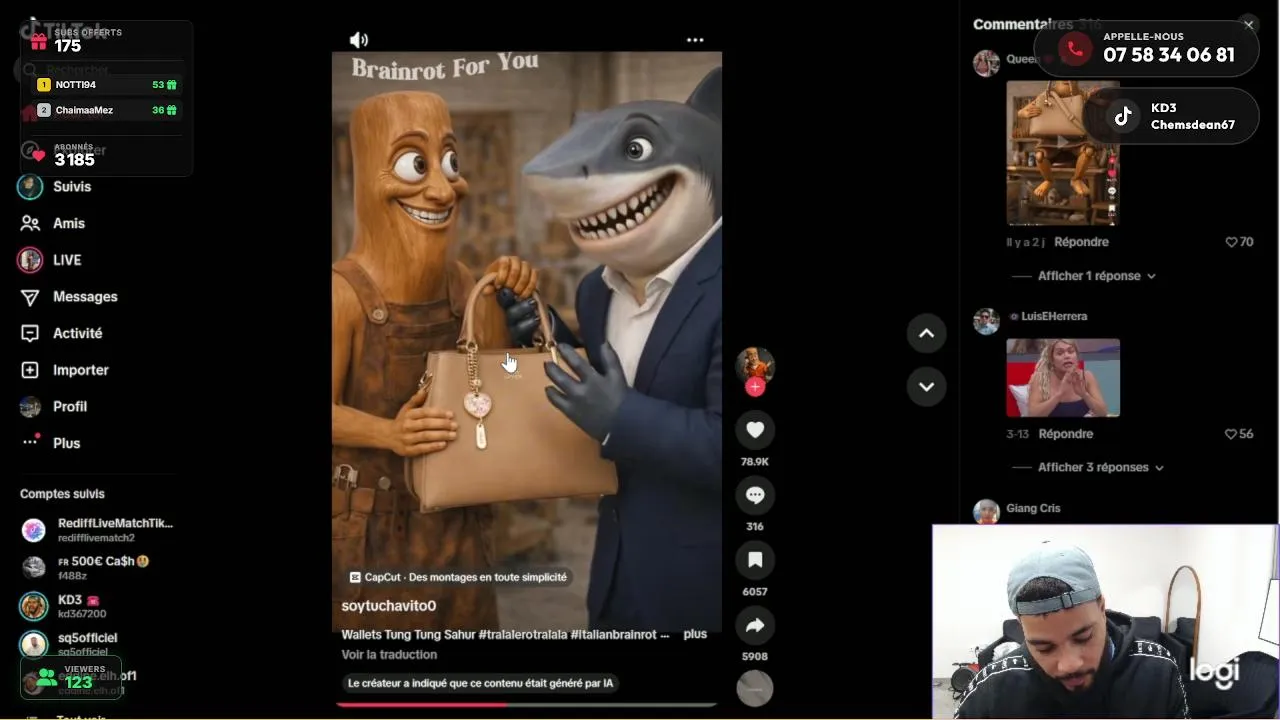Click the Activité chat icon
The width and height of the screenshot is (1280, 720).
(30, 333)
